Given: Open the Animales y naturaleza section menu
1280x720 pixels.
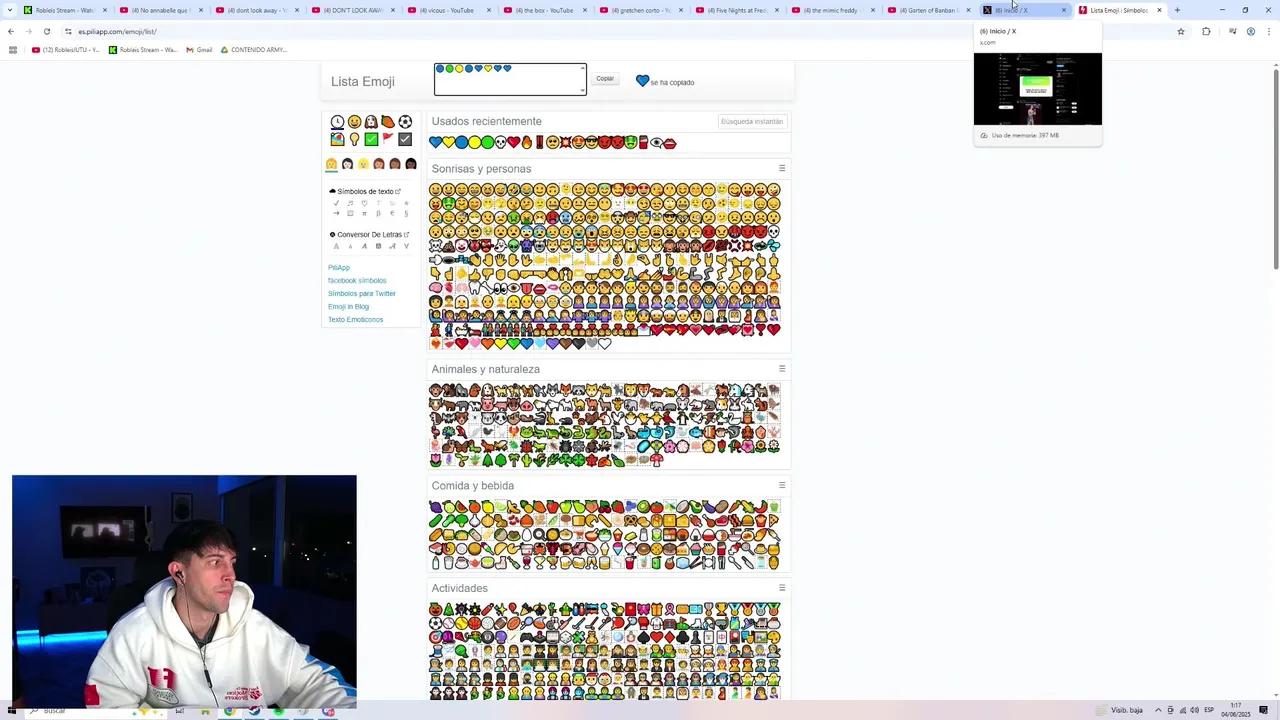Looking at the screenshot, I should pyautogui.click(x=782, y=368).
